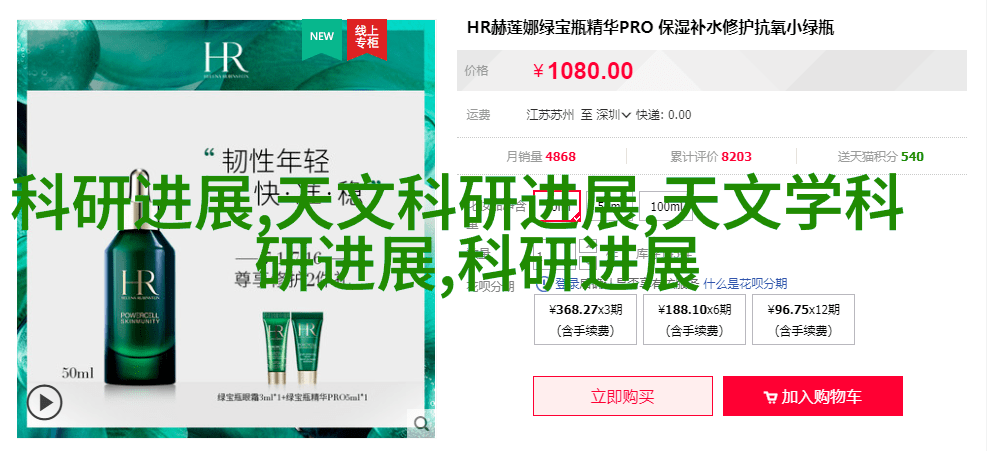Play the product video
This screenshot has height=451, width=997.
click(x=45, y=403)
